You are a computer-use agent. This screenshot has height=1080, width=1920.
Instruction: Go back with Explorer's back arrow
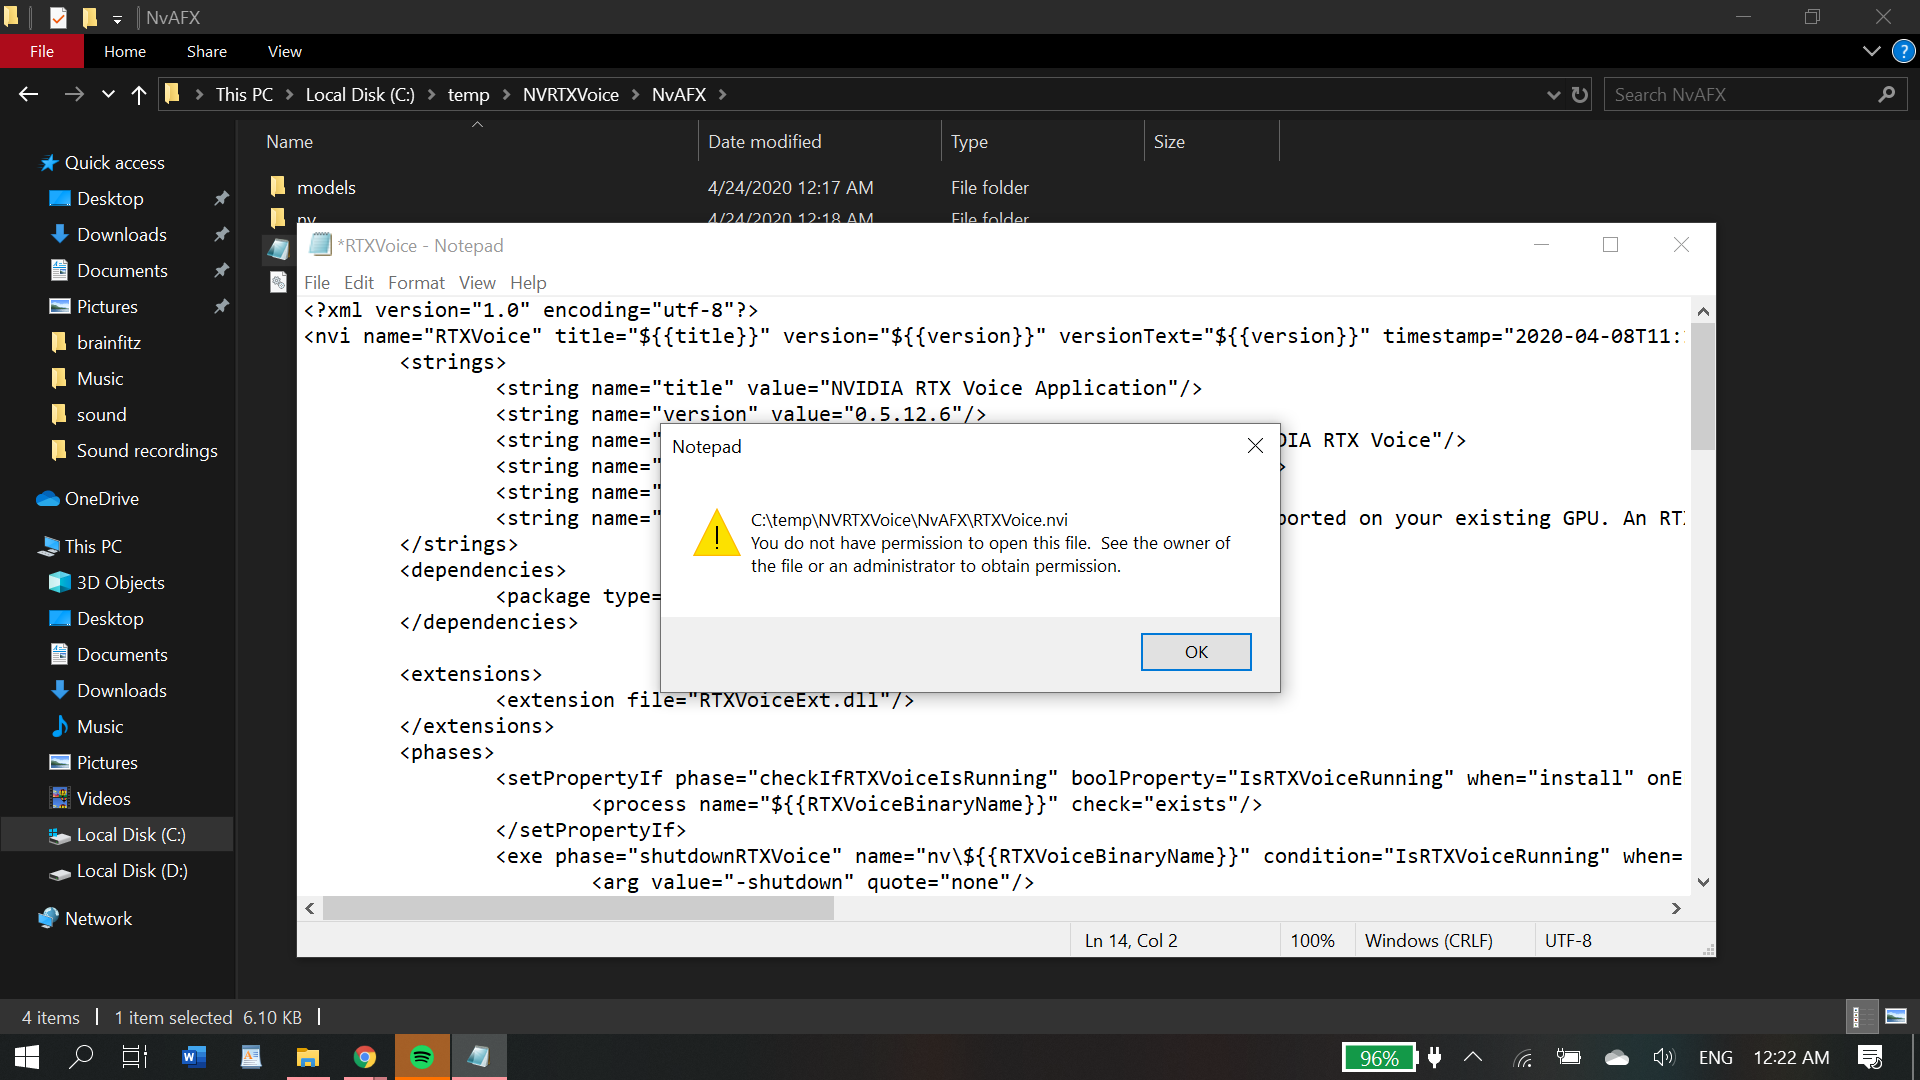click(28, 94)
